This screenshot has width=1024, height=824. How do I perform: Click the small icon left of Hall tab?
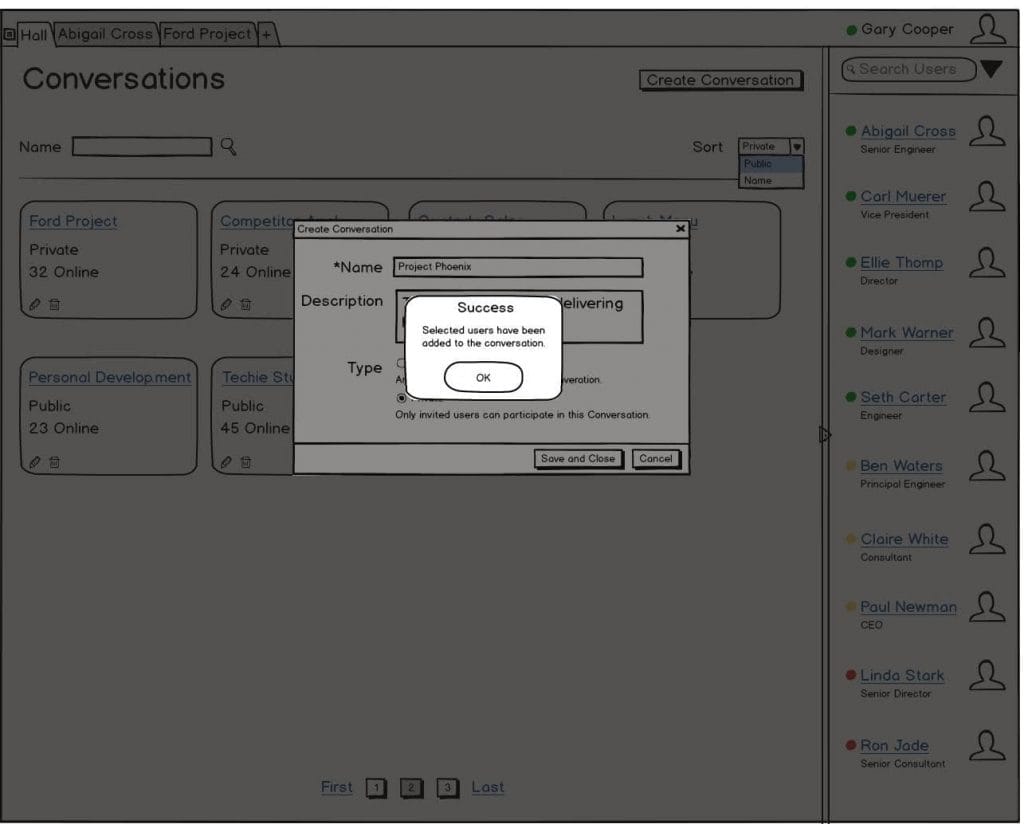[9, 34]
